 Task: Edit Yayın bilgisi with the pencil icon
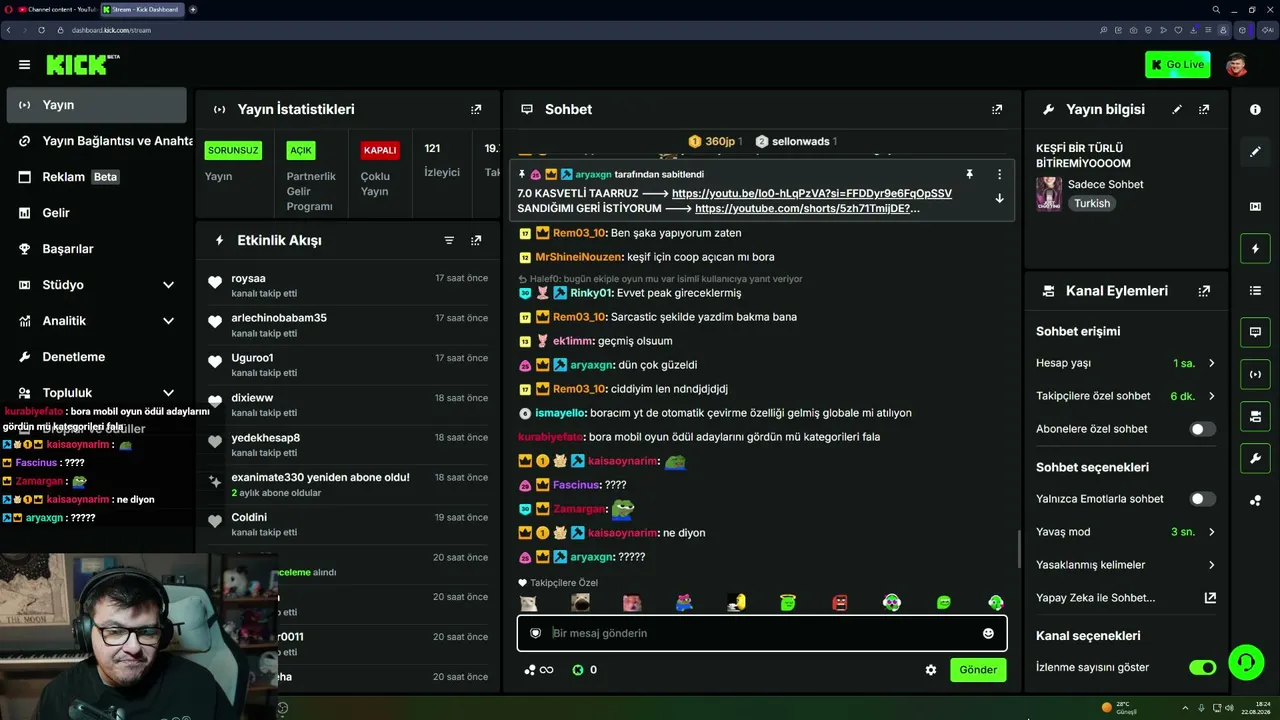tap(1177, 109)
